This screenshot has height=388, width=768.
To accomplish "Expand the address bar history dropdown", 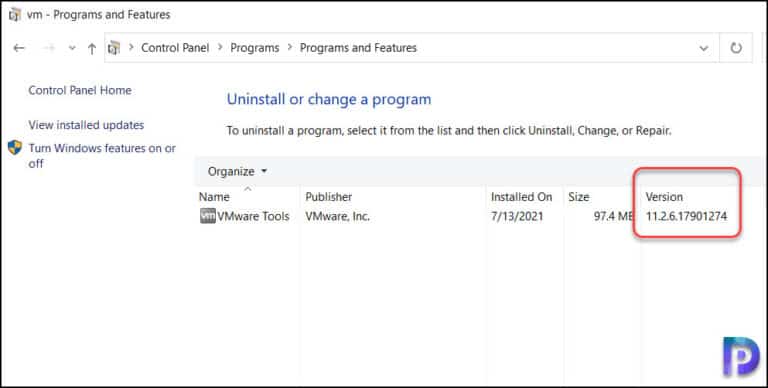I will point(704,48).
